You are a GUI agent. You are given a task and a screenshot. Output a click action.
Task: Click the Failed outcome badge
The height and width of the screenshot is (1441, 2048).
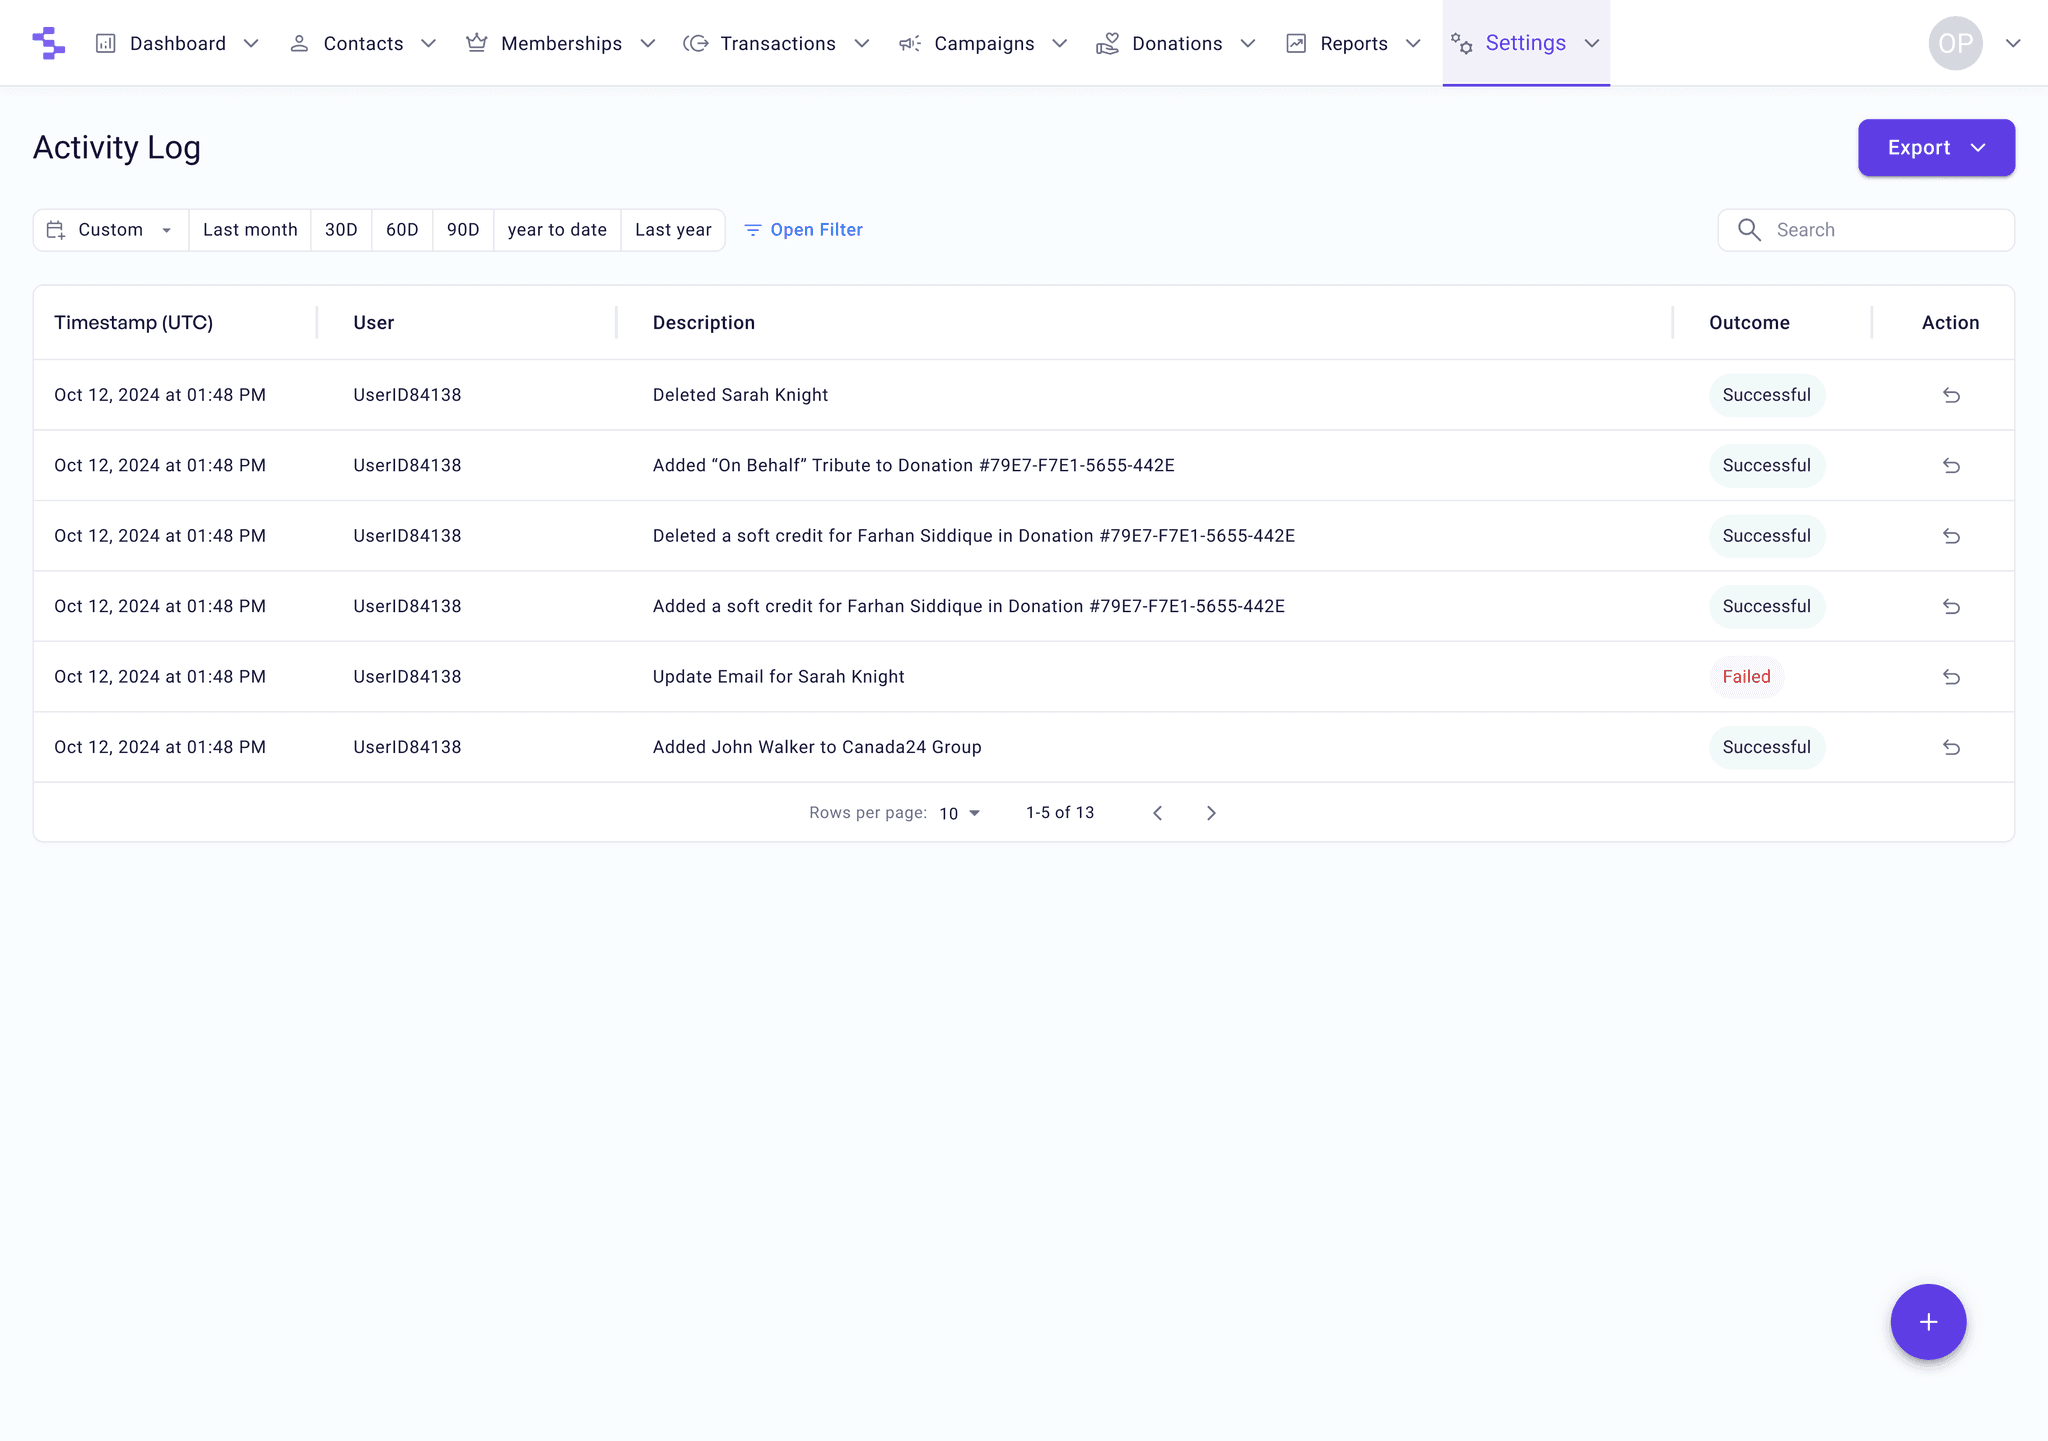(x=1746, y=677)
